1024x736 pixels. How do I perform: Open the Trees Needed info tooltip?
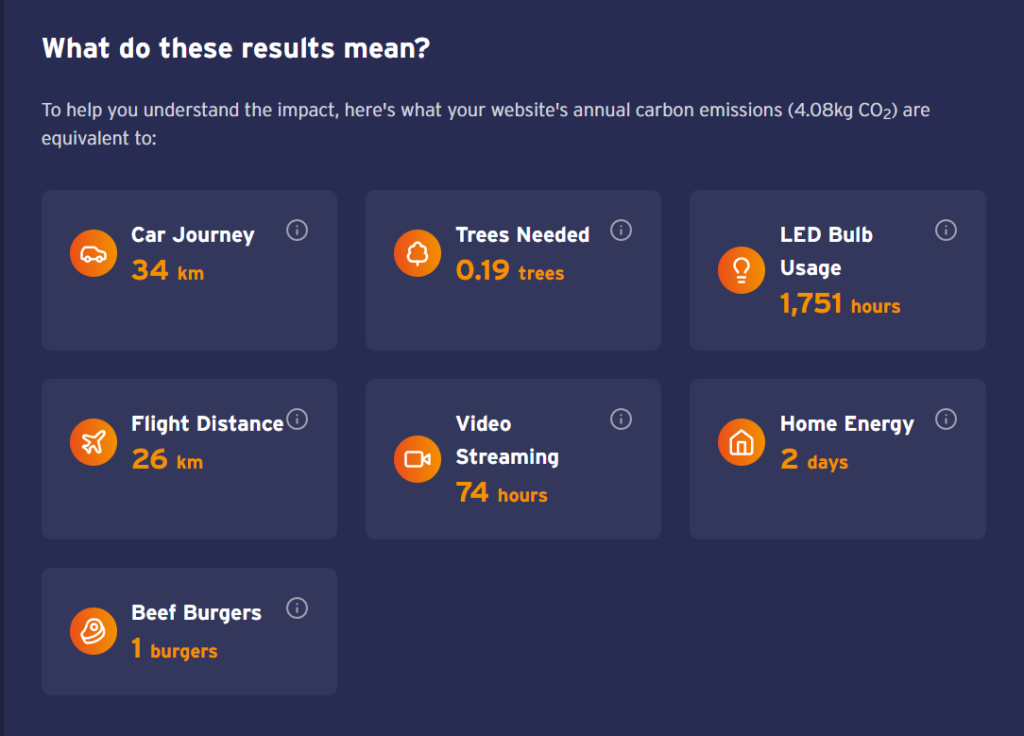621,230
